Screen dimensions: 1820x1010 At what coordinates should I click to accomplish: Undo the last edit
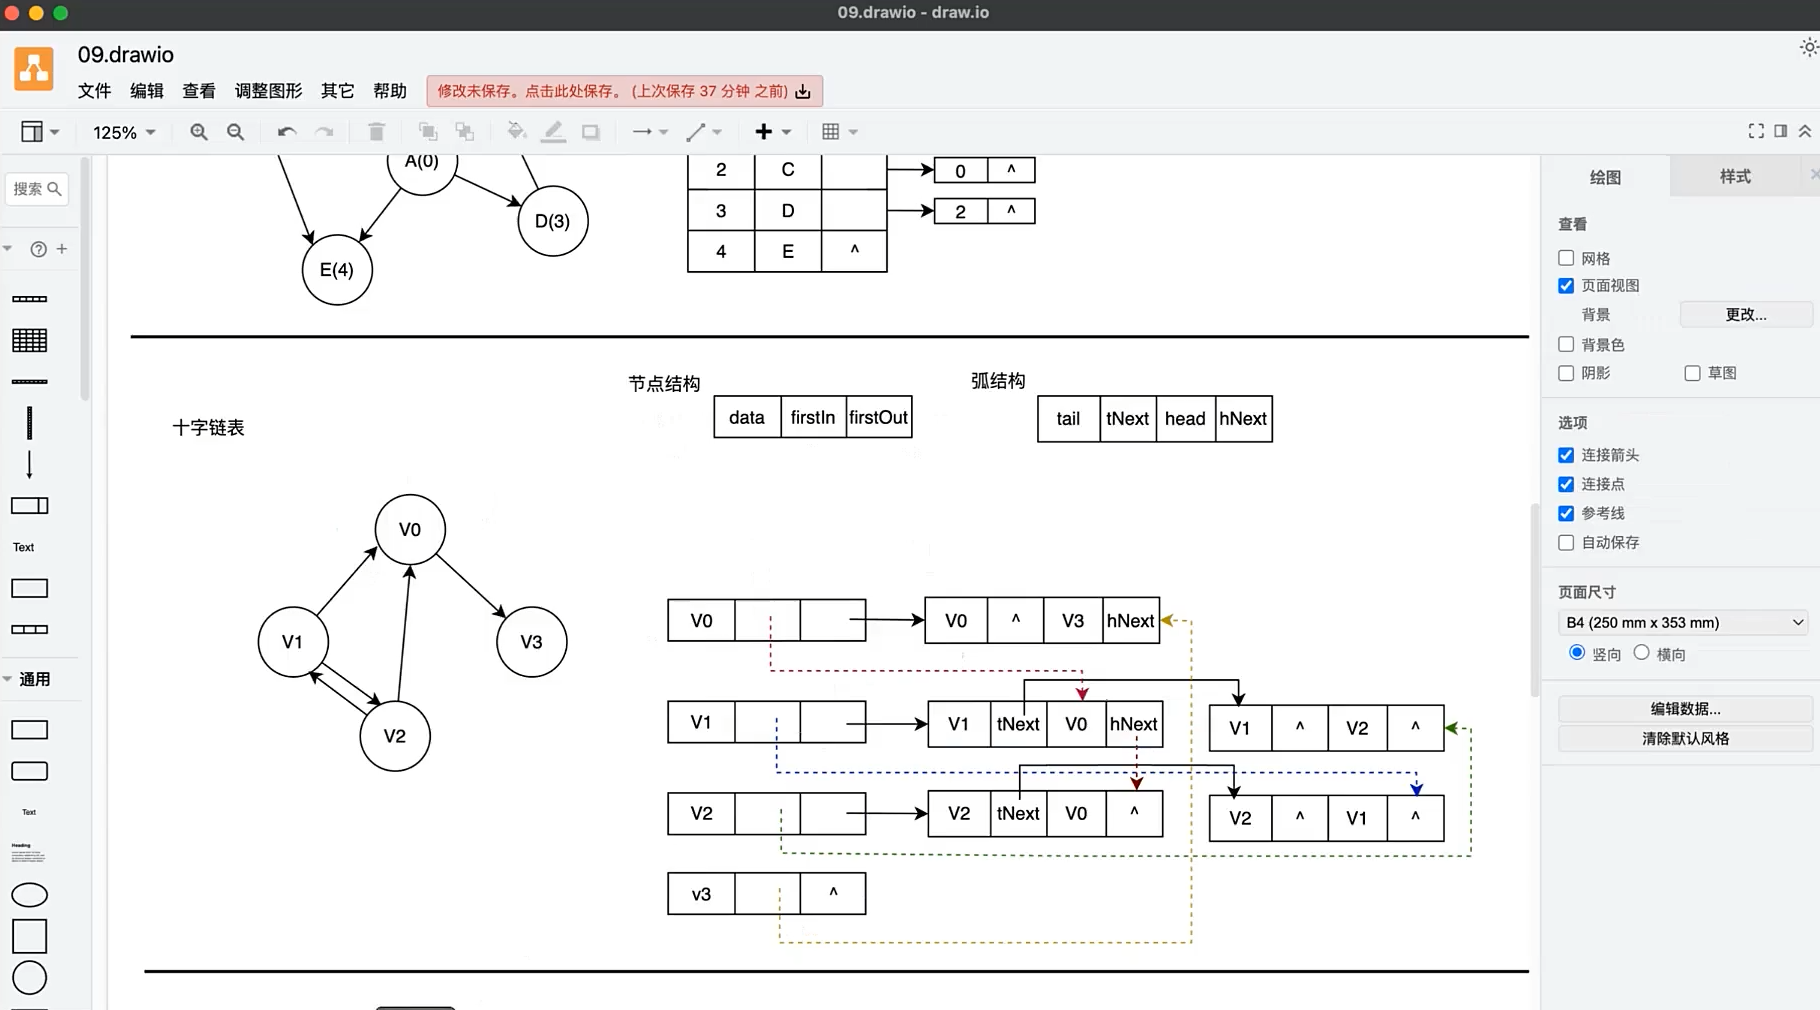(x=287, y=132)
